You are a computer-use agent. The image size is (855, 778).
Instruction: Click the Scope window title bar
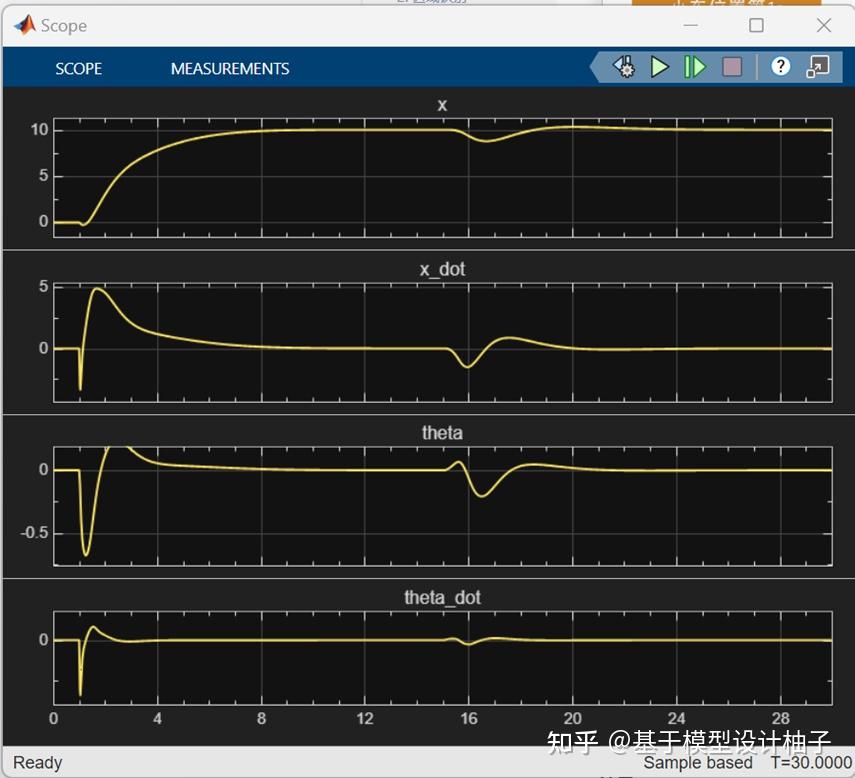click(400, 25)
